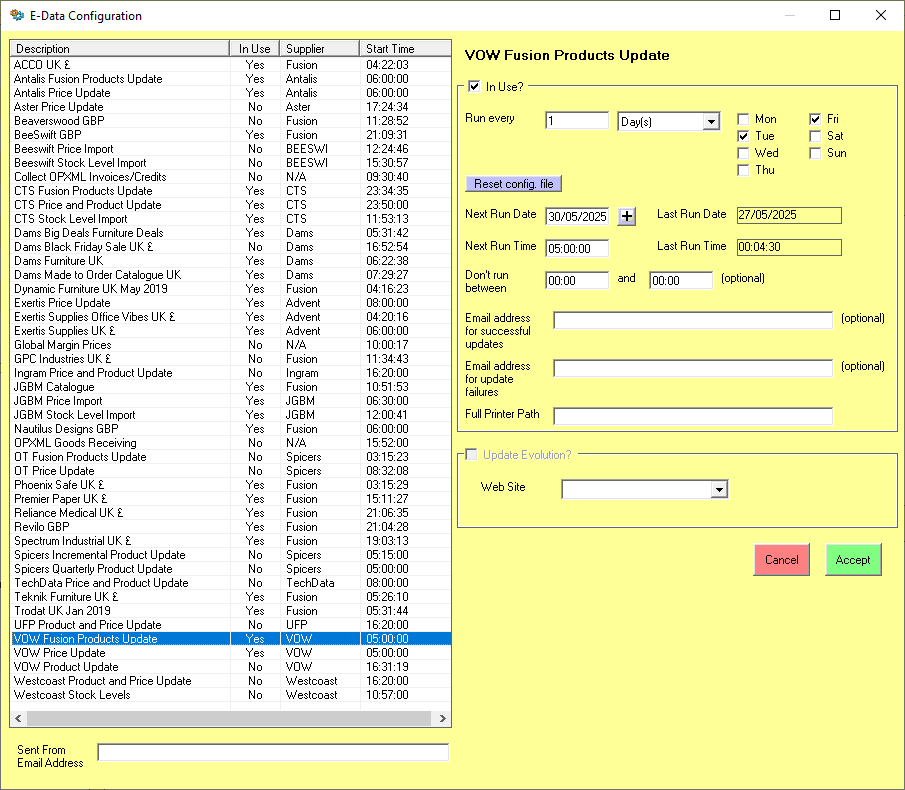Focus the Run every number field
The width and height of the screenshot is (905, 790).
tap(577, 121)
